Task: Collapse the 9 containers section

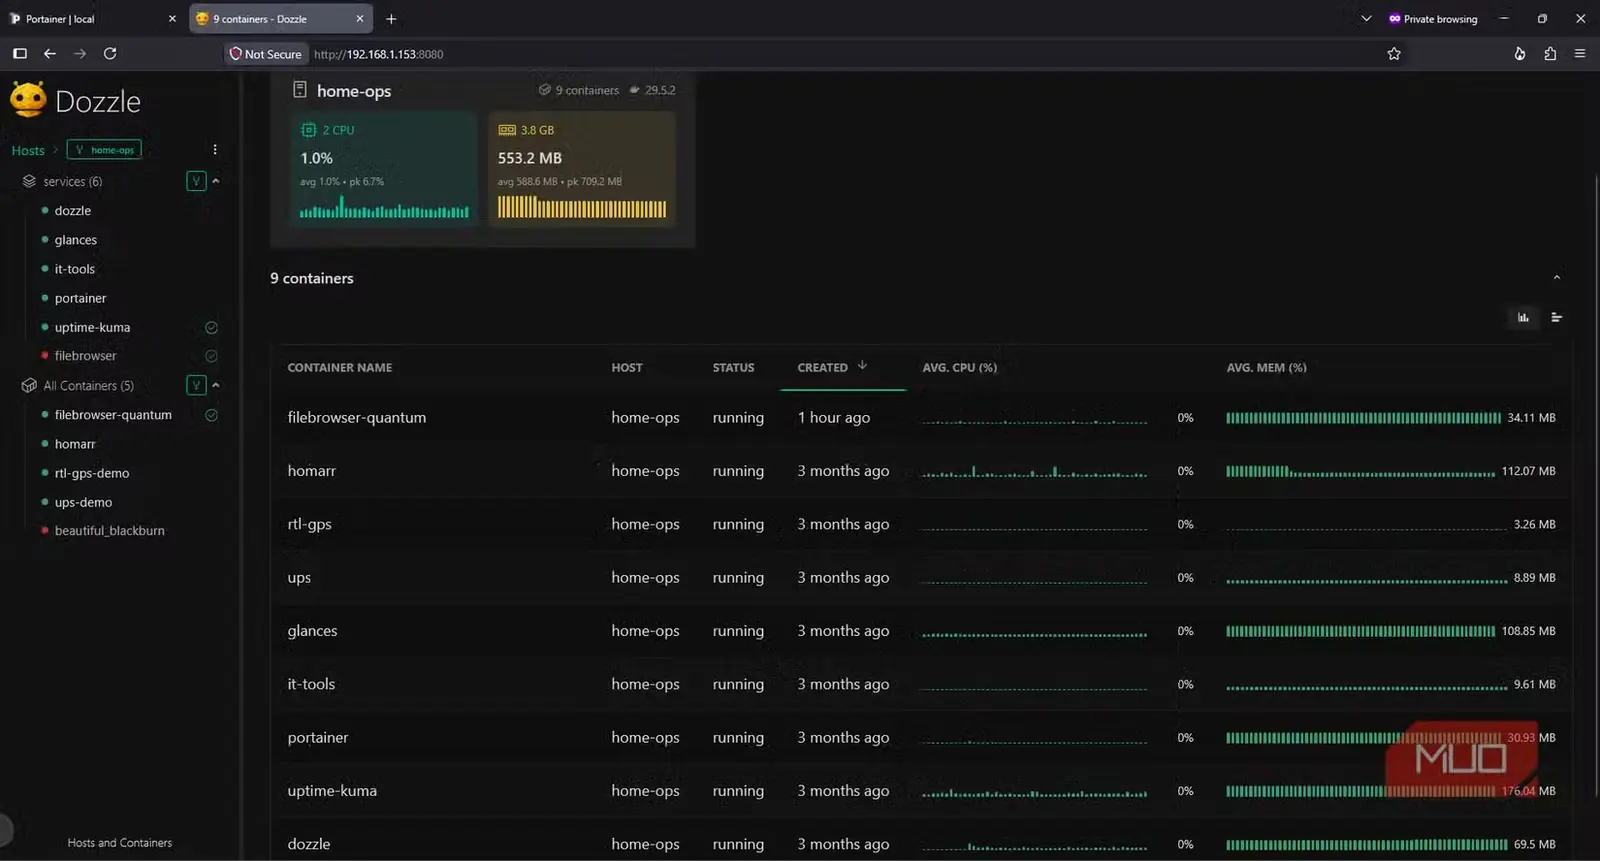Action: click(x=1556, y=278)
